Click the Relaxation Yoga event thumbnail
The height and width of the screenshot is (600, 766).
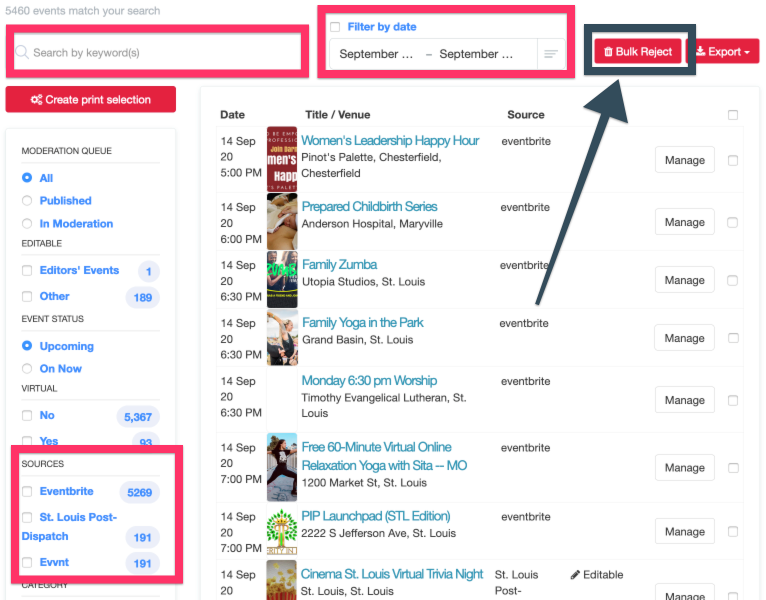(282, 467)
